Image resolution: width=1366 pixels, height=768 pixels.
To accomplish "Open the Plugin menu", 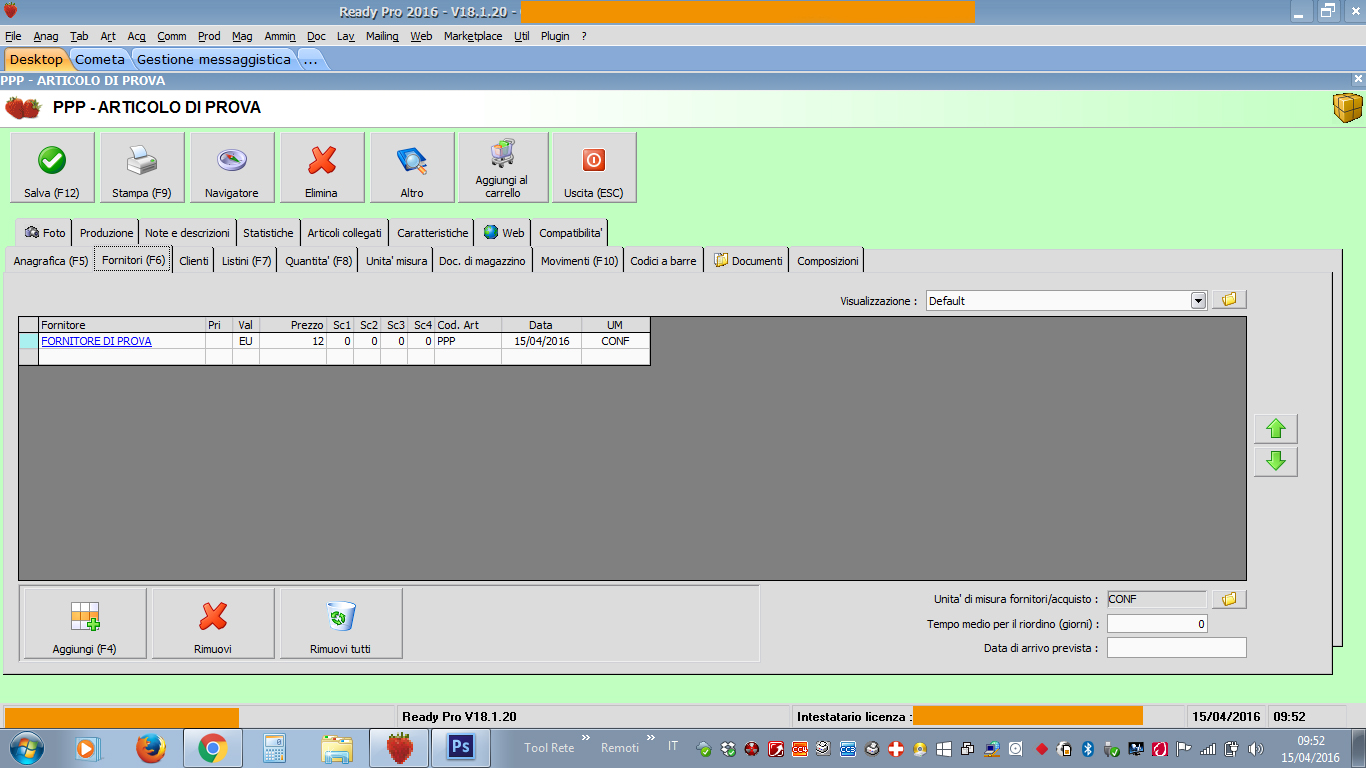I will (555, 36).
